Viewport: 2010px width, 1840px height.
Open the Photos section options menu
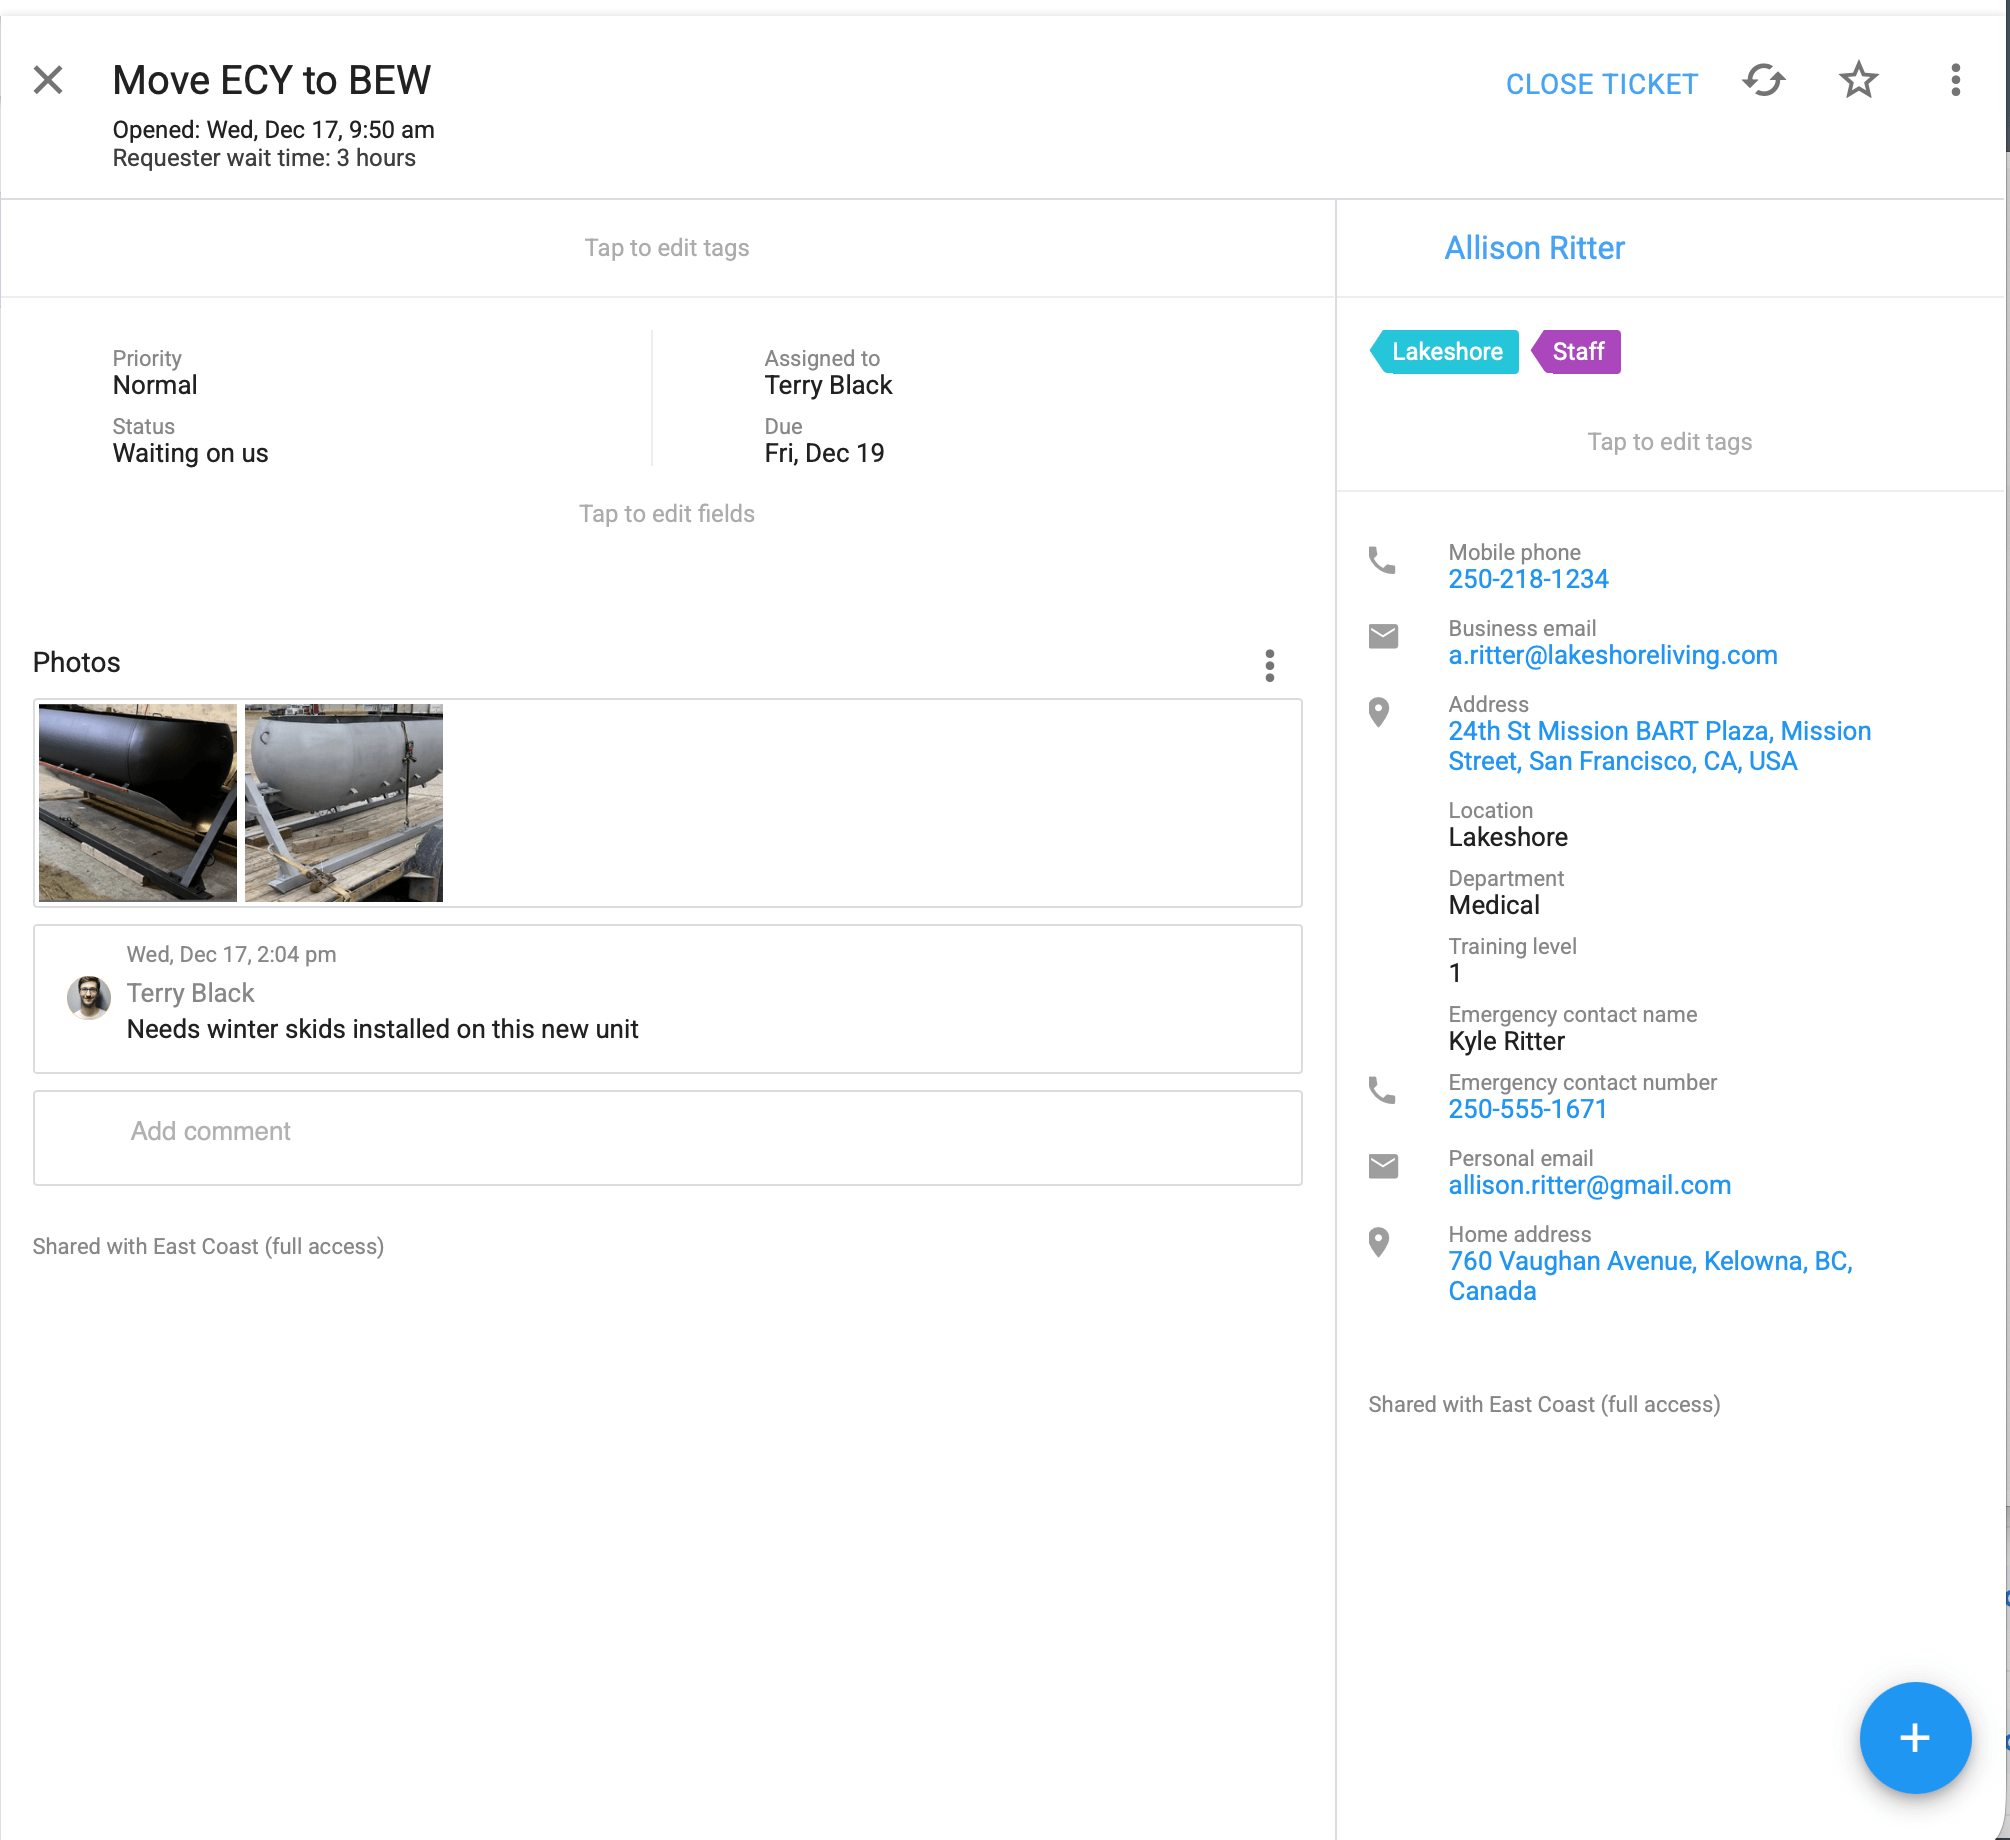tap(1269, 665)
